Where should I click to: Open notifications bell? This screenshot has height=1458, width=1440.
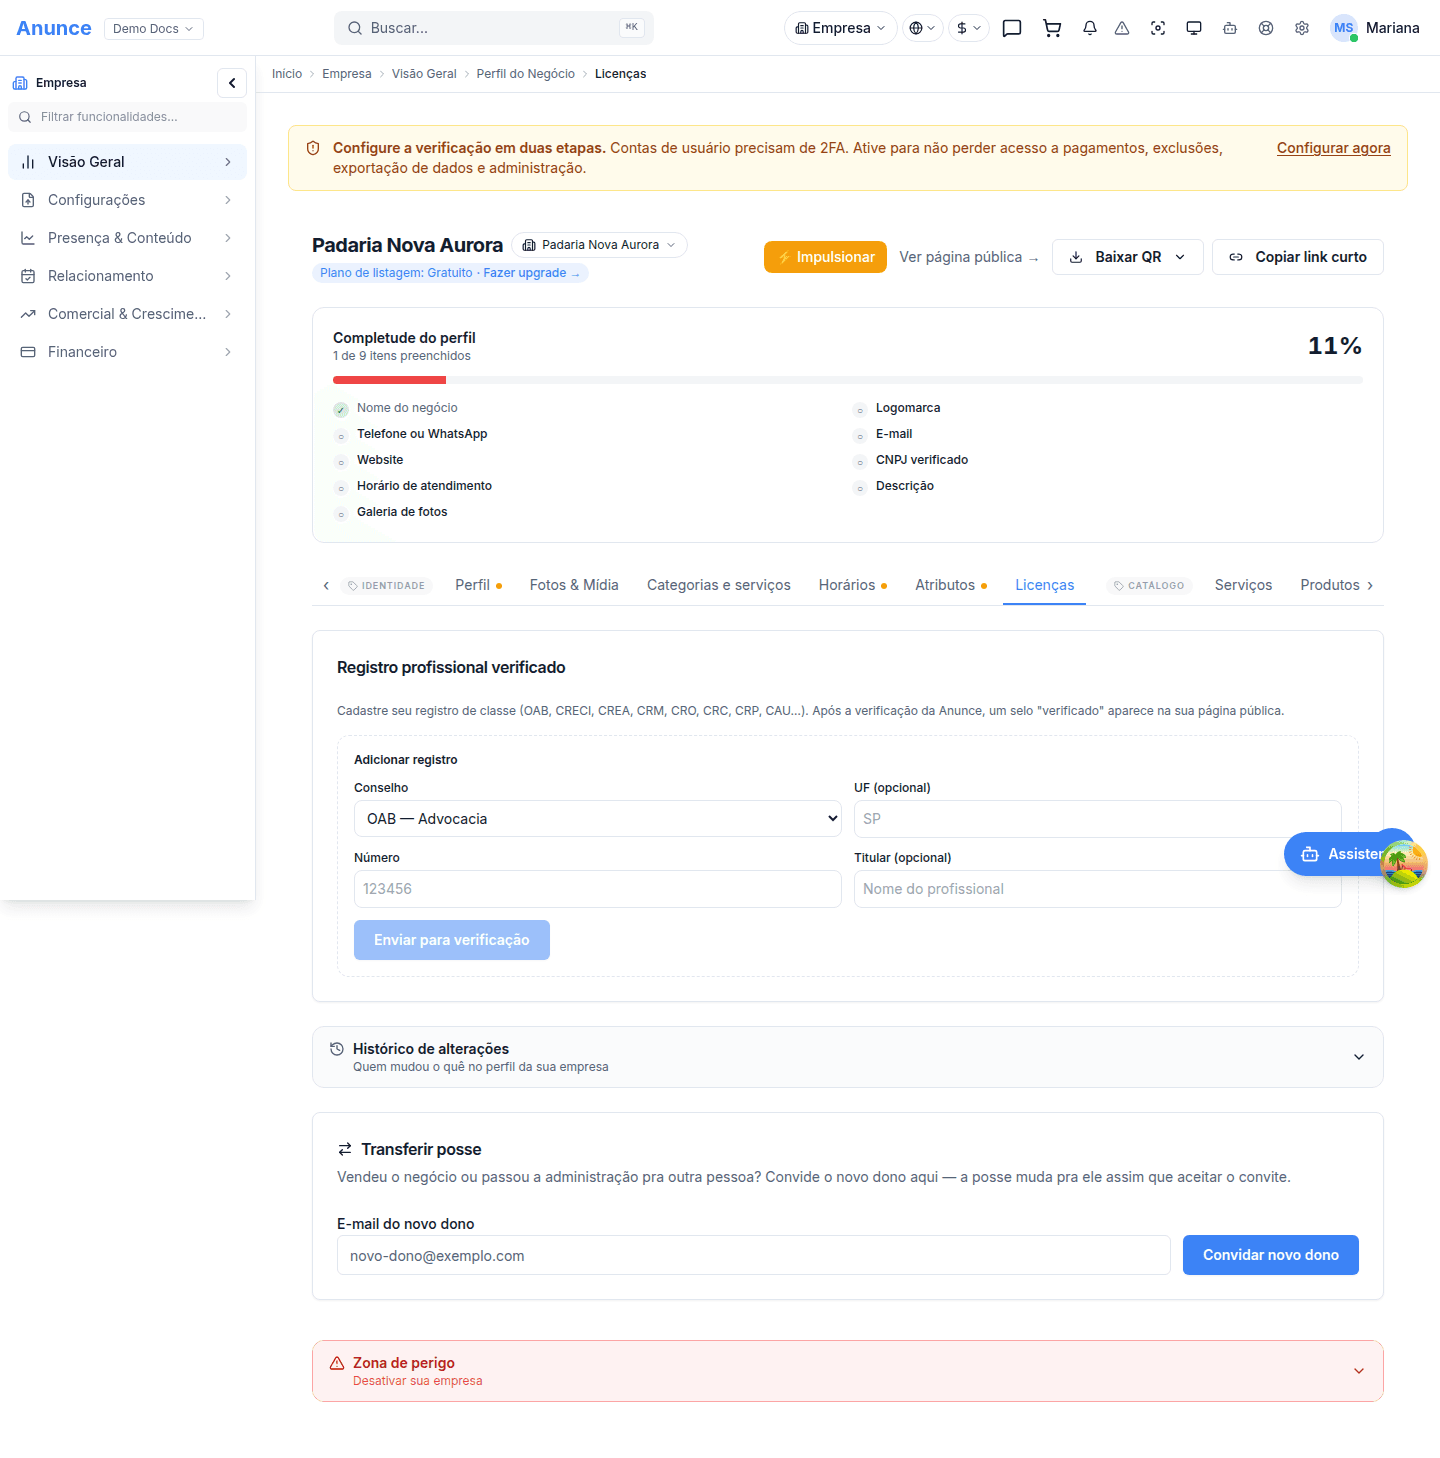1090,28
